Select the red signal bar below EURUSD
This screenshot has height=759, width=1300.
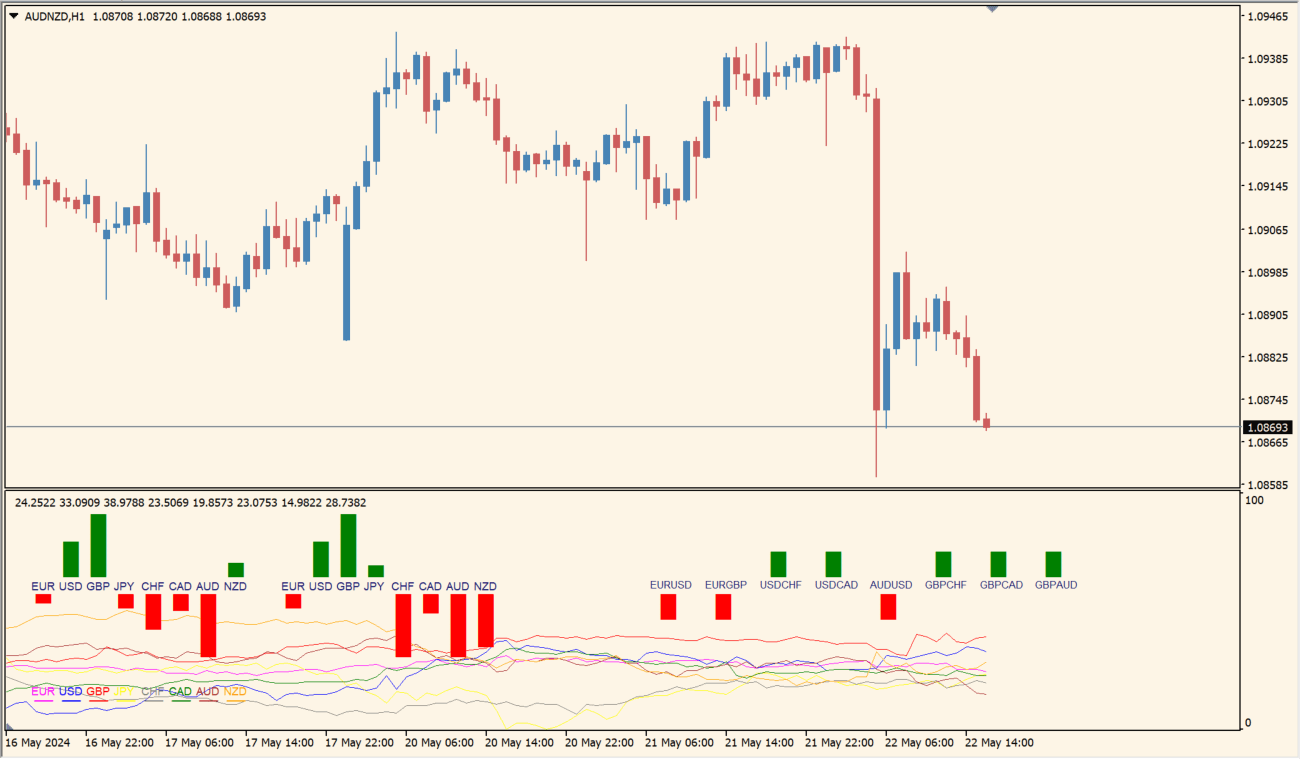pyautogui.click(x=668, y=607)
